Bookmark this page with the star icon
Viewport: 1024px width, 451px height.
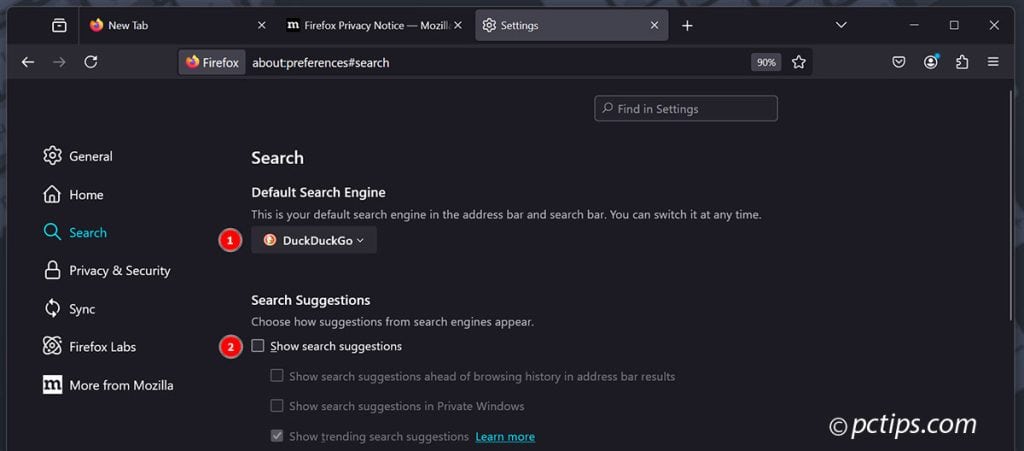click(x=799, y=62)
